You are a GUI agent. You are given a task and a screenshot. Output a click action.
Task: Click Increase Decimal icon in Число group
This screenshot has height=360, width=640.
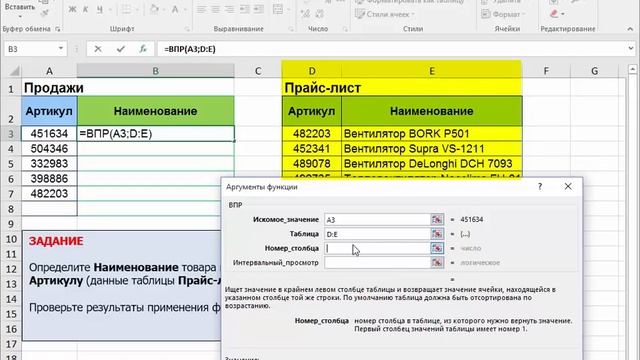pos(305,14)
